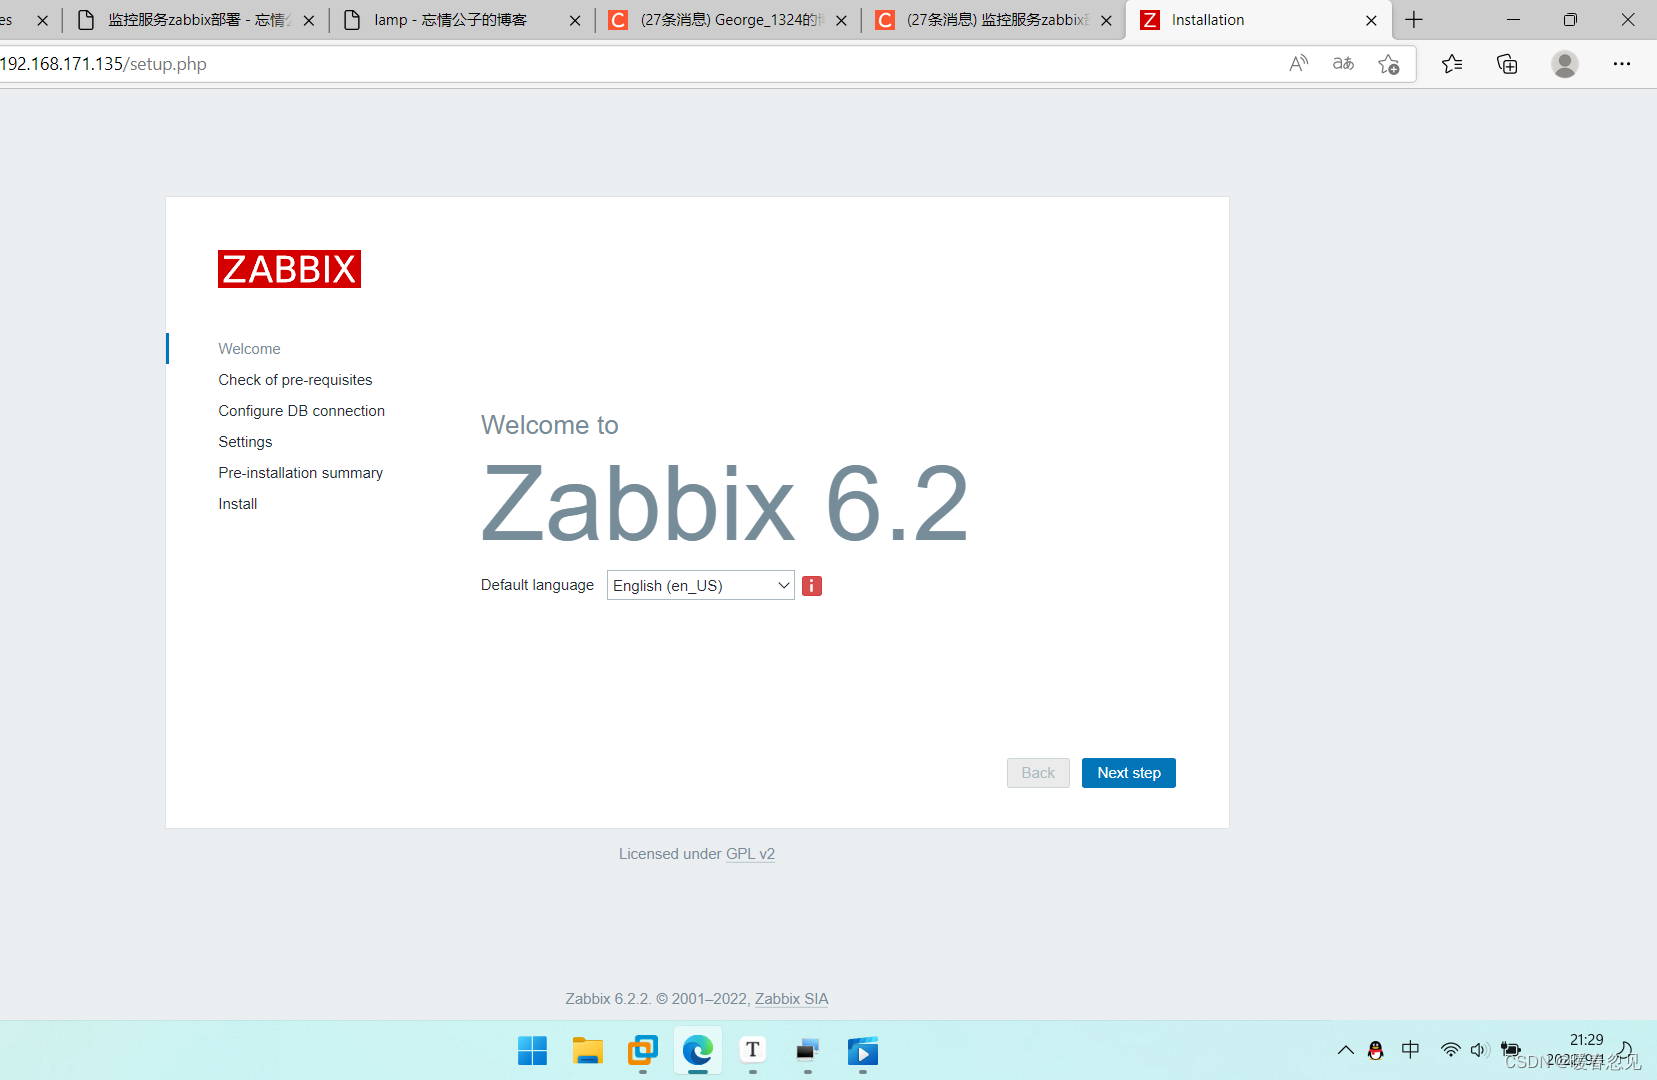Image resolution: width=1657 pixels, height=1080 pixels.
Task: Click the translate page icon
Action: [1343, 64]
